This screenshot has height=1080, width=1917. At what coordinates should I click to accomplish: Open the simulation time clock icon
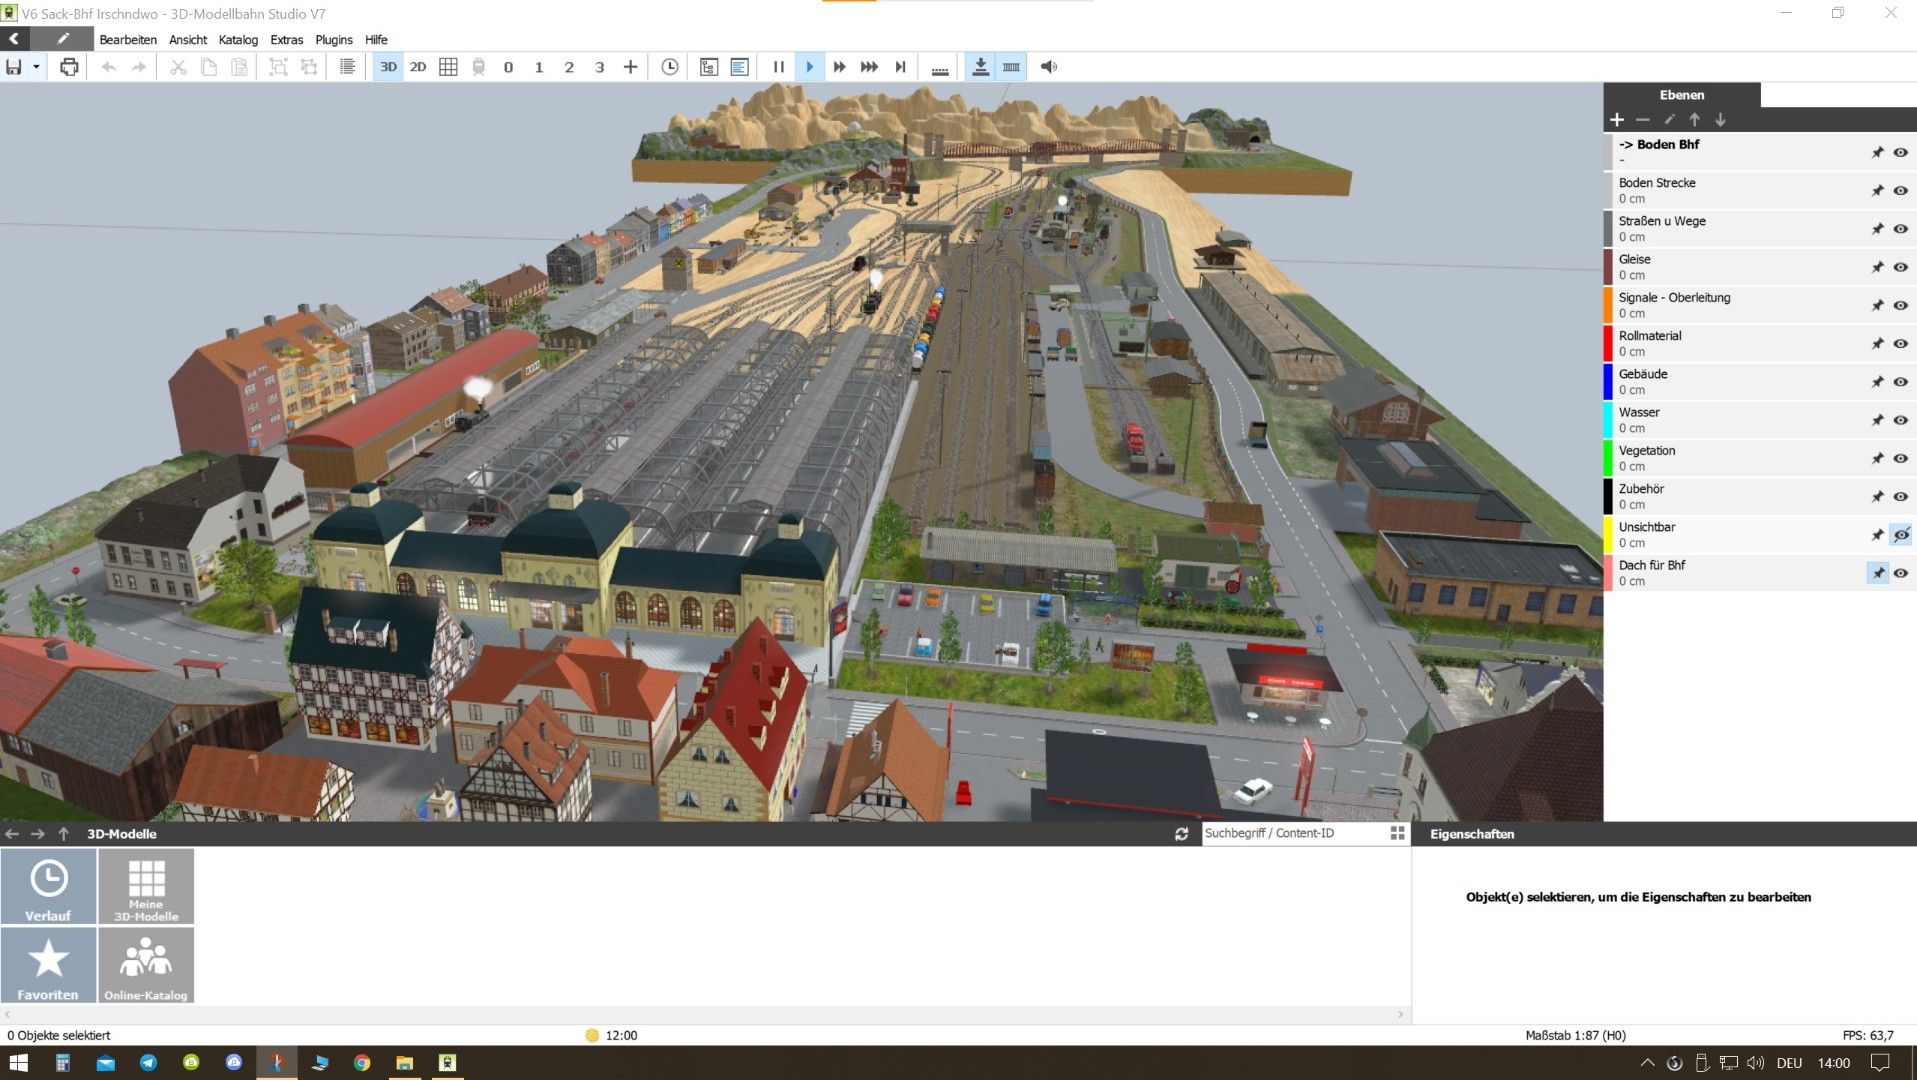click(670, 67)
